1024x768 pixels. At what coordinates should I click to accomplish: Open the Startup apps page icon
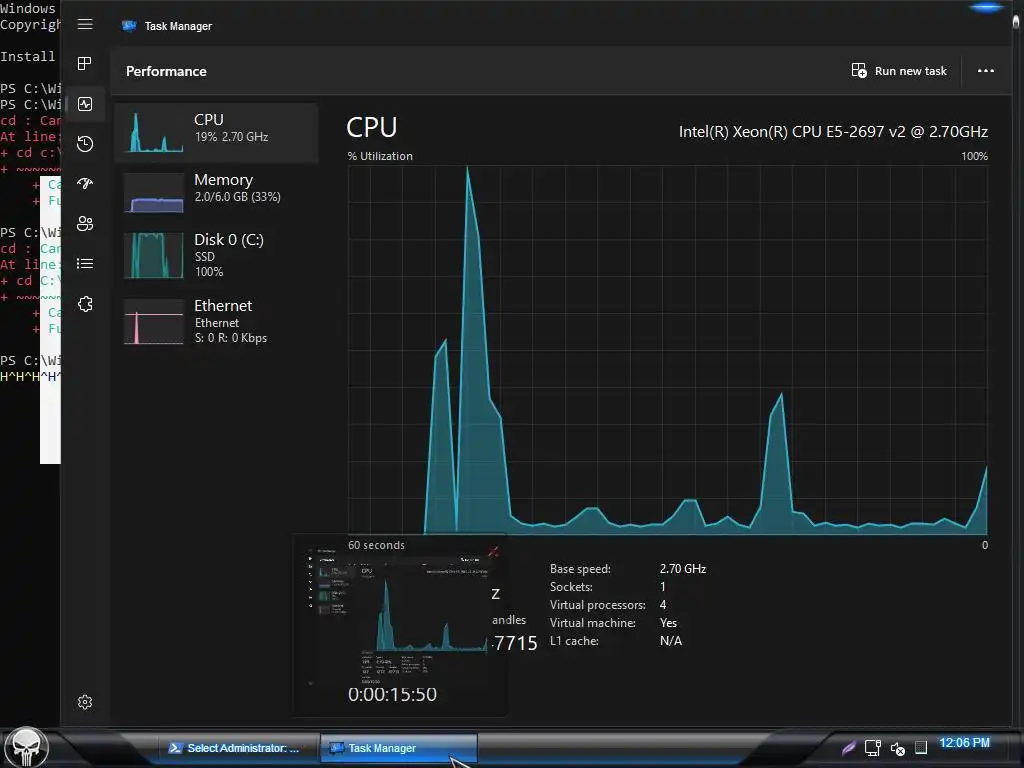click(x=85, y=184)
